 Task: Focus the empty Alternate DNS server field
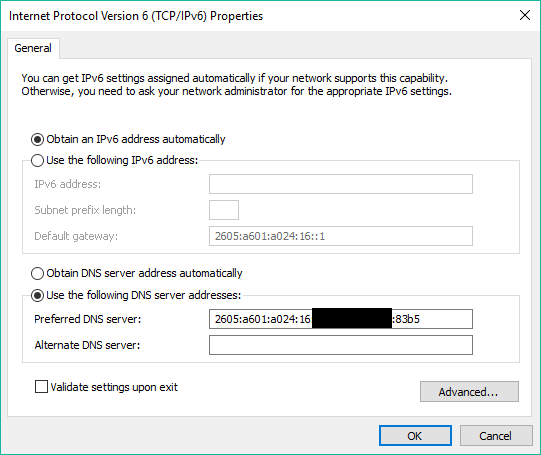click(x=341, y=345)
